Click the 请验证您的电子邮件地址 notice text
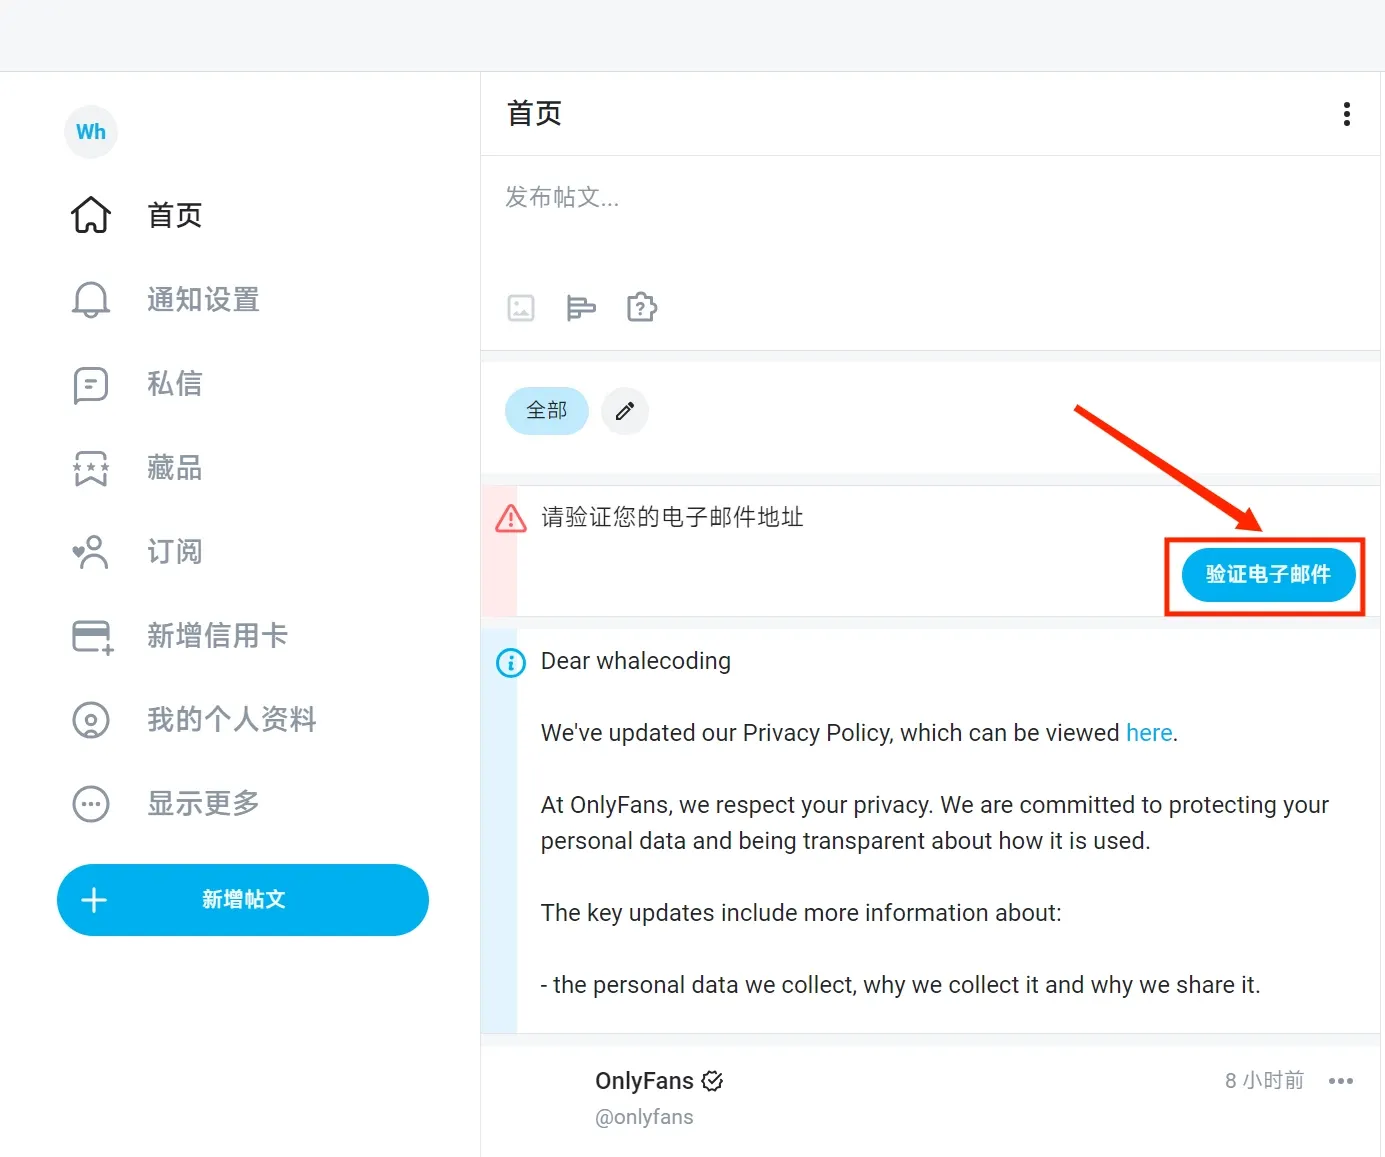Screen dimensions: 1385x1157 [x=672, y=517]
